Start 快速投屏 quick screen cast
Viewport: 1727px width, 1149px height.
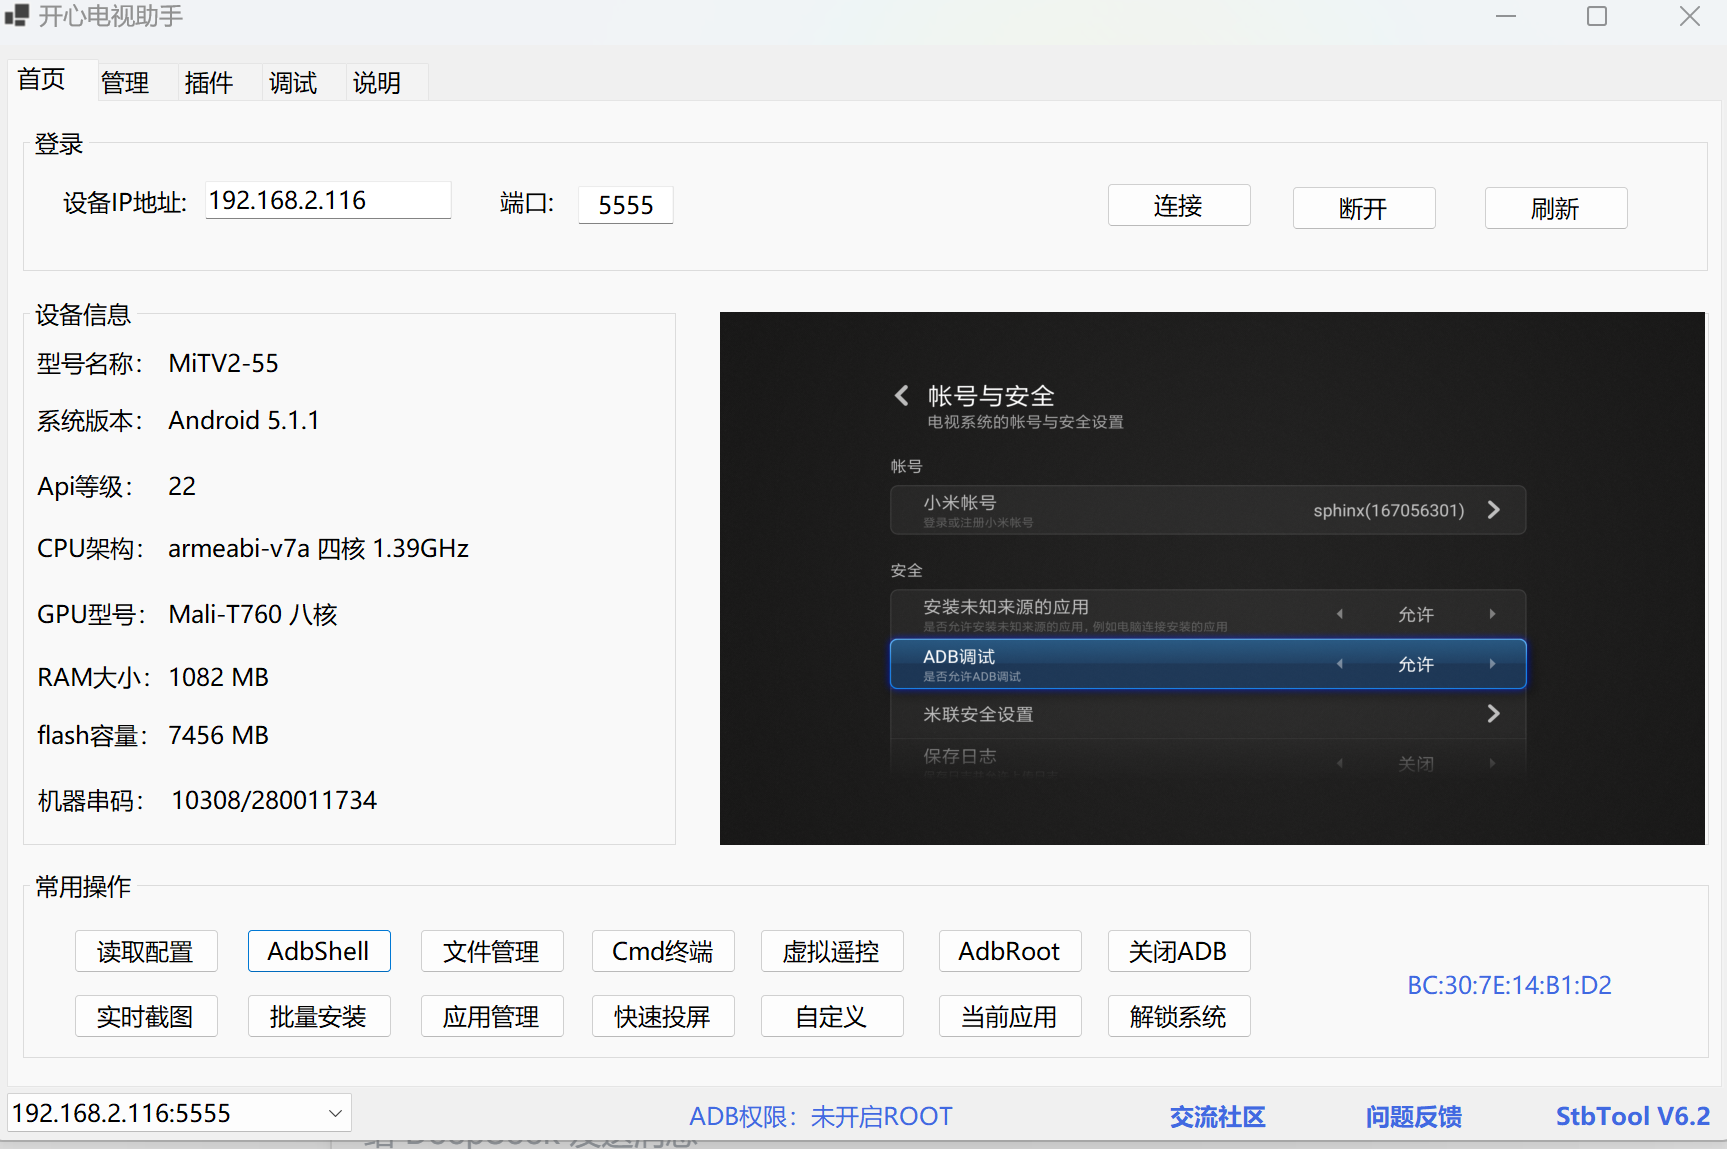pos(663,1016)
